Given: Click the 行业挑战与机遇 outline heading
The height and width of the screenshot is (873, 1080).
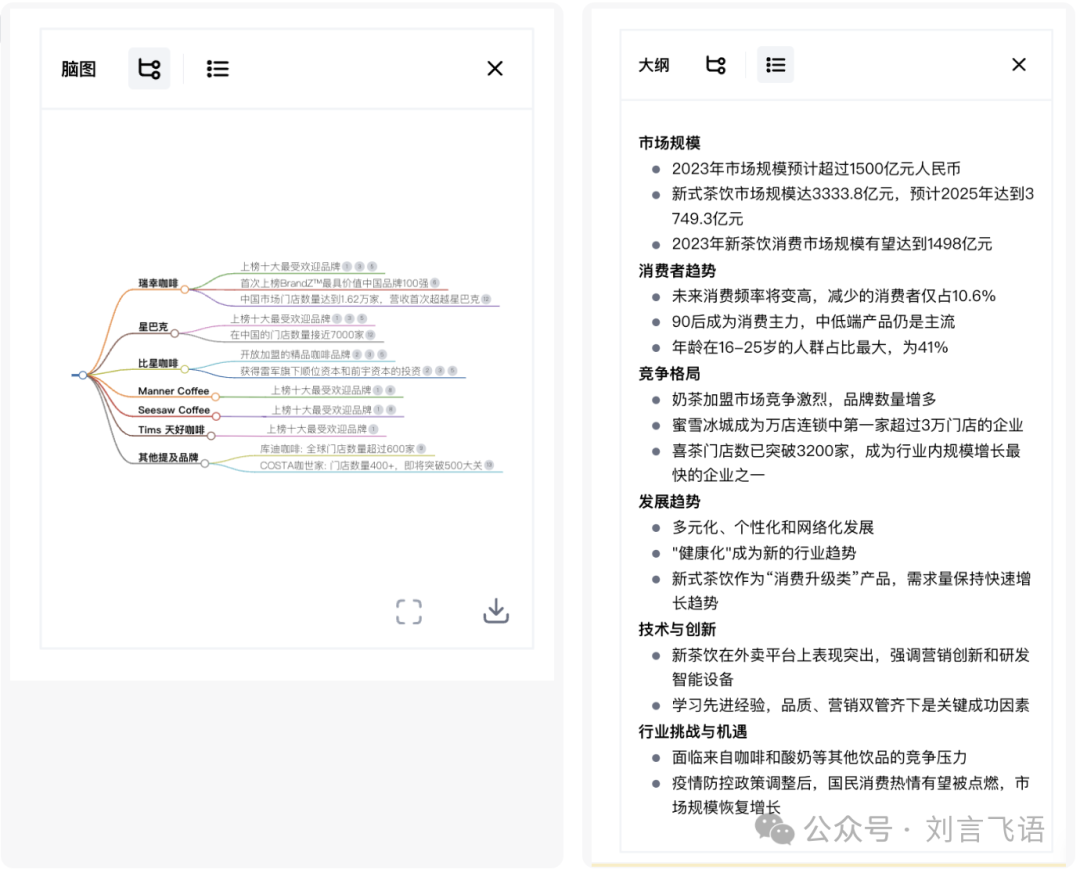Looking at the screenshot, I should pos(693,732).
